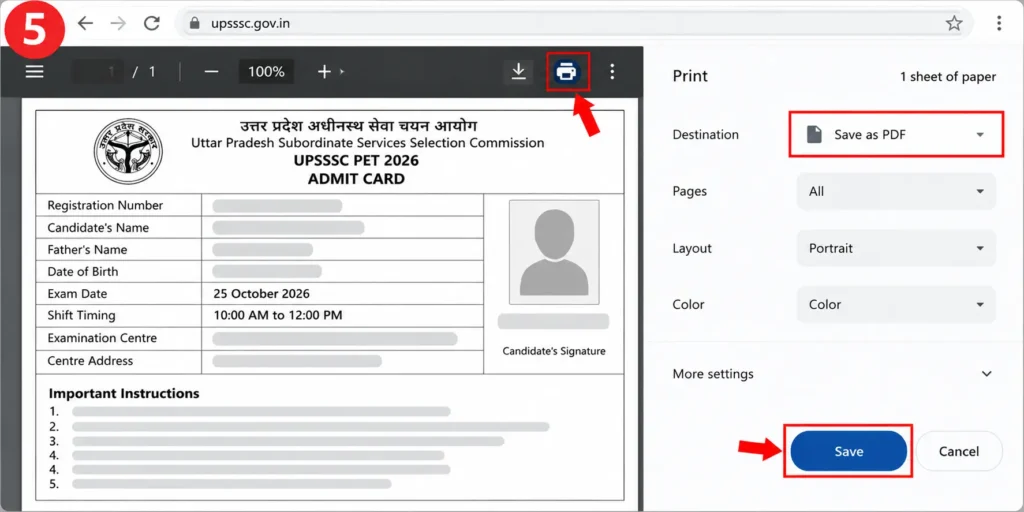
Task: Click the Registration Number label
Action: pyautogui.click(x=105, y=205)
